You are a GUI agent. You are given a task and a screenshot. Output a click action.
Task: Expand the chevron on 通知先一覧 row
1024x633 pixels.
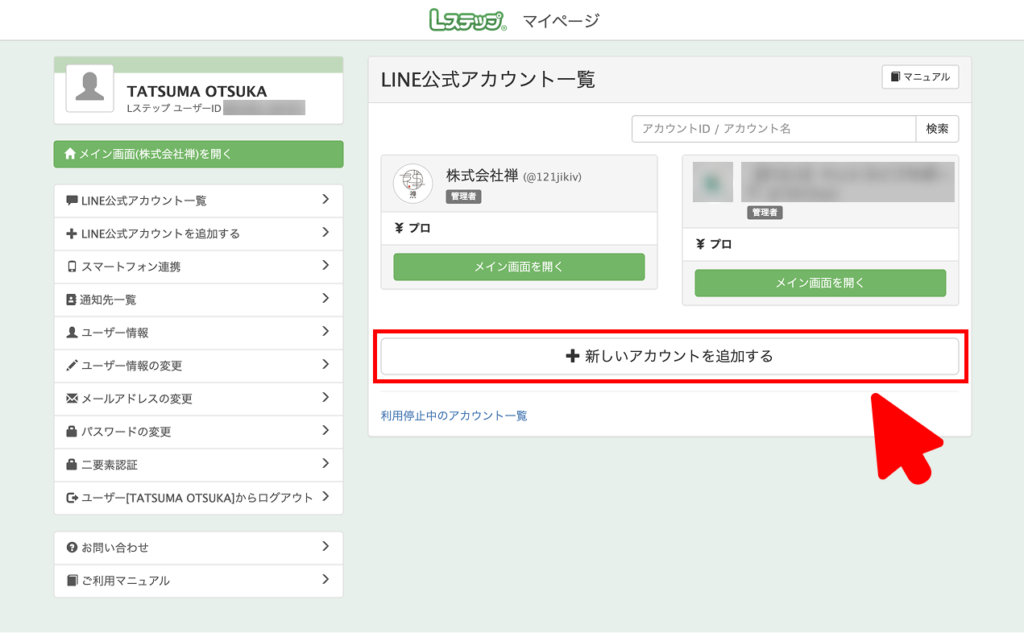(x=325, y=299)
